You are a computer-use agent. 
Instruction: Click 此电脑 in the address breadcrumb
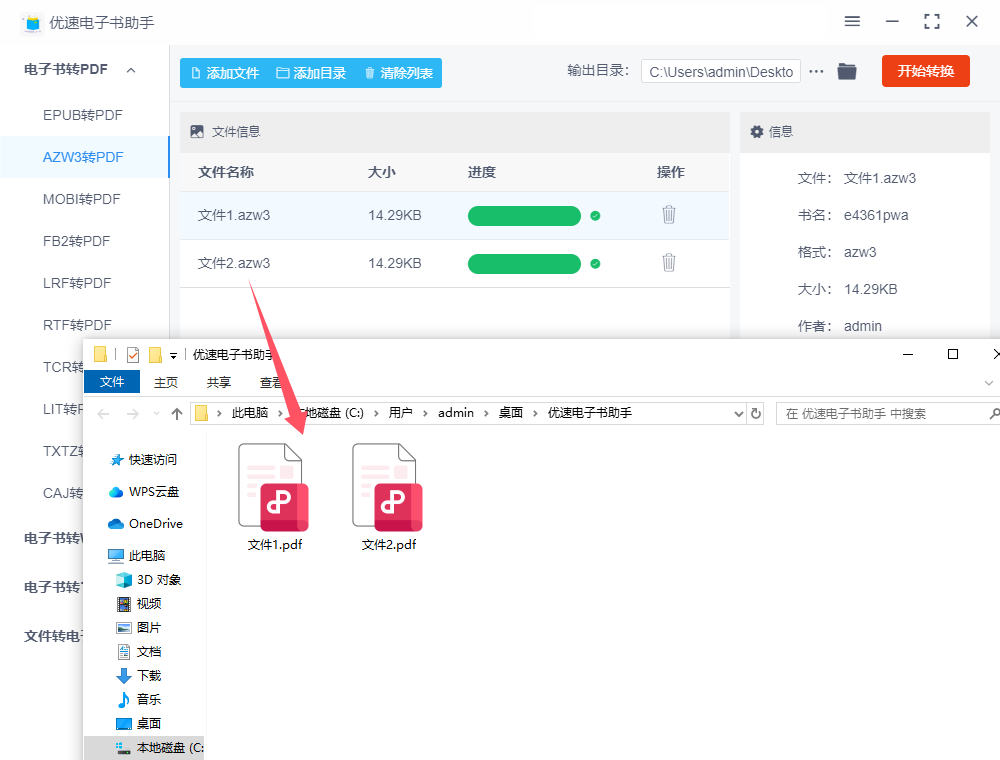tap(250, 413)
